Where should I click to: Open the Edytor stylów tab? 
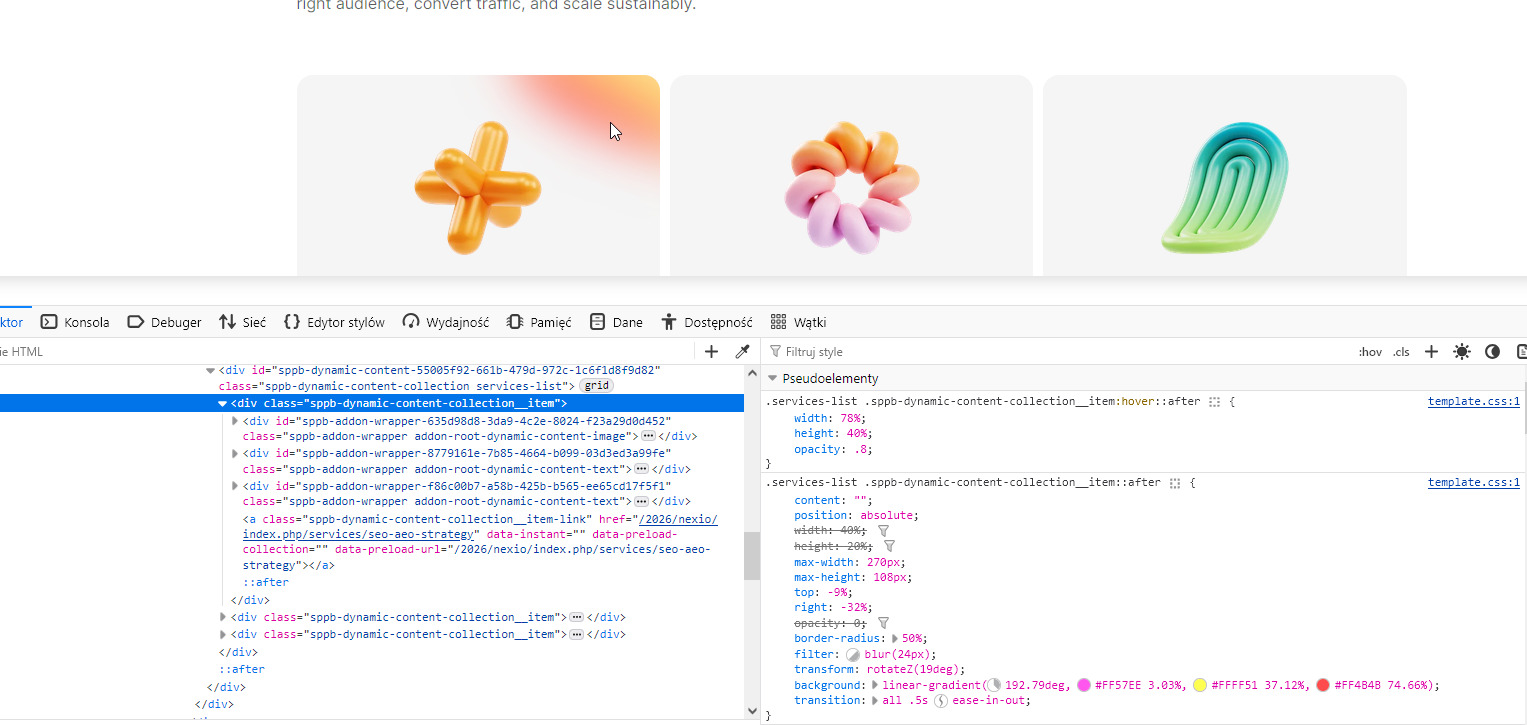click(335, 322)
